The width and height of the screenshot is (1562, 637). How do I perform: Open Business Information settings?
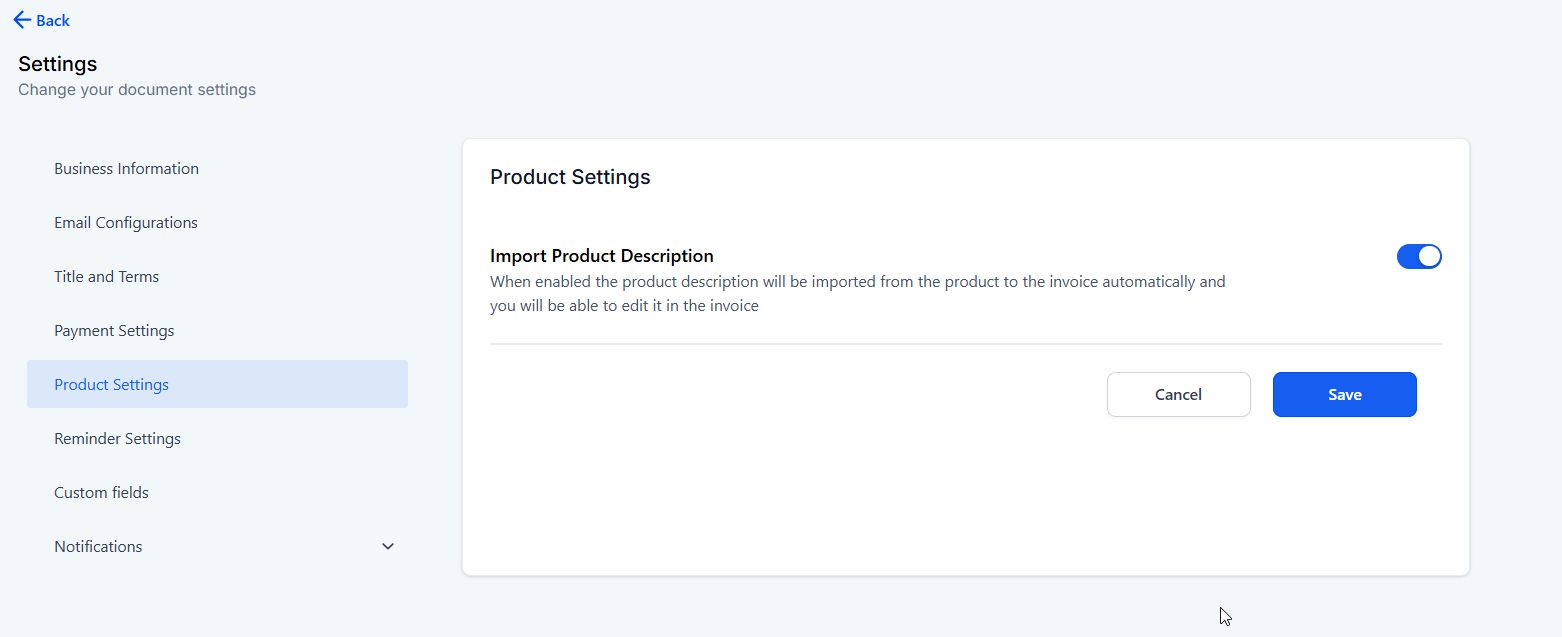(x=126, y=168)
